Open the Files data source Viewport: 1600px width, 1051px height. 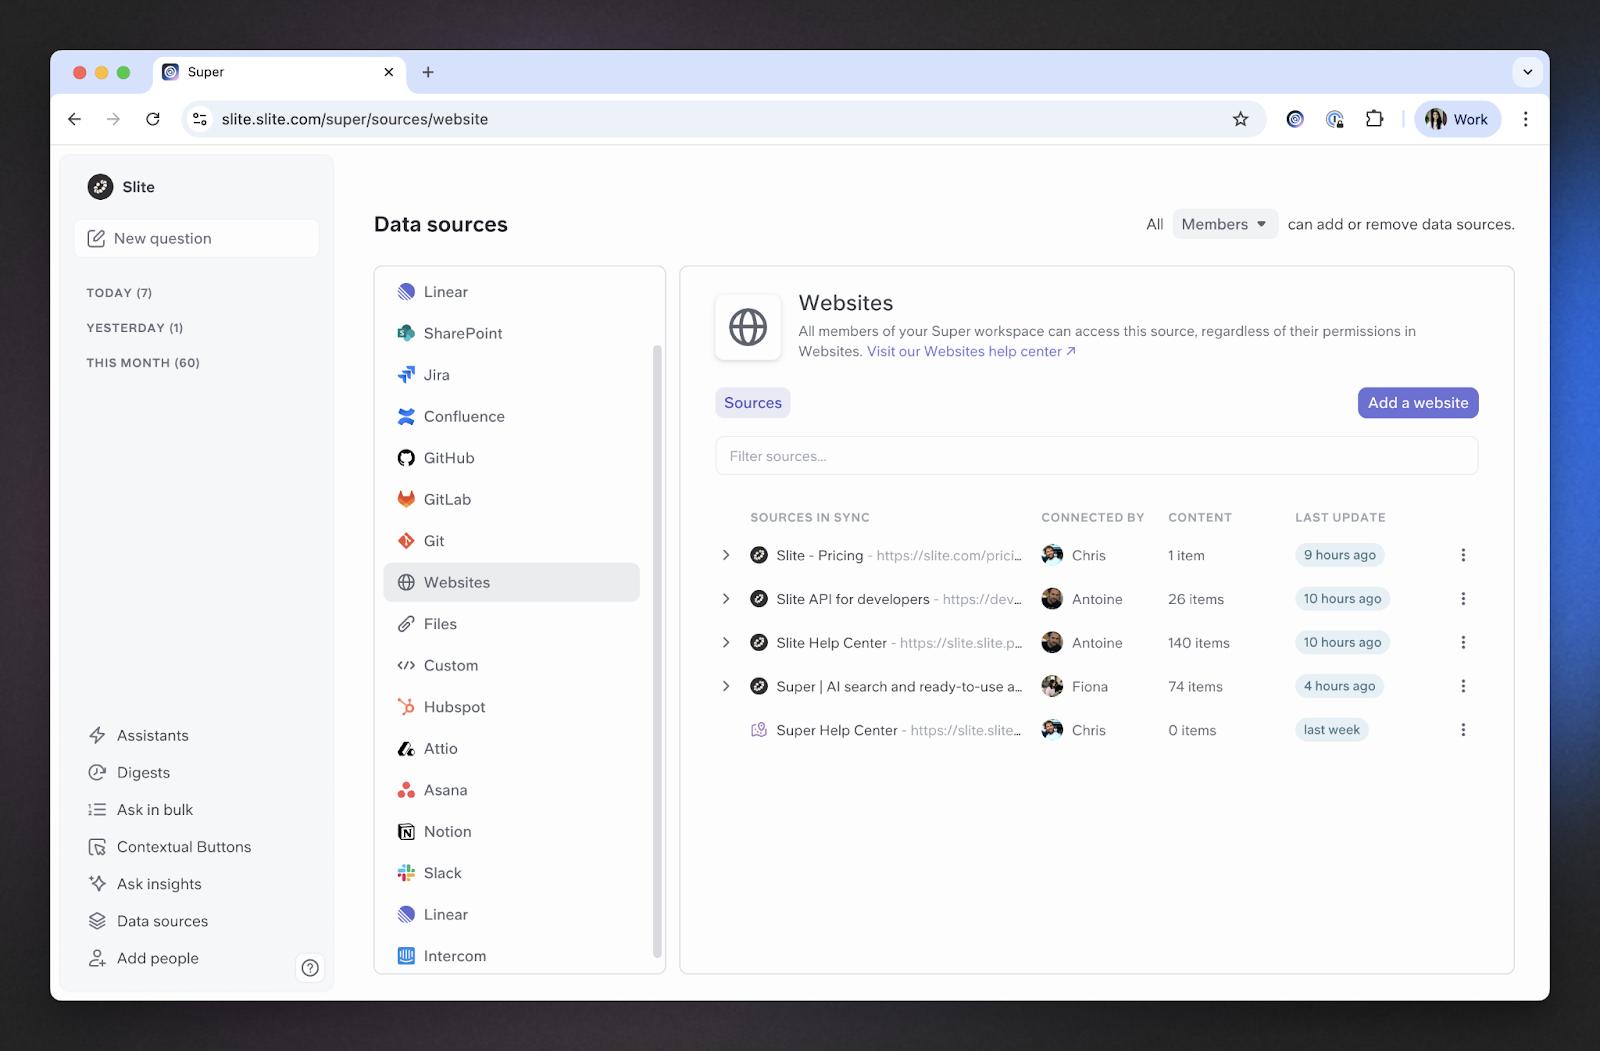[511, 624]
